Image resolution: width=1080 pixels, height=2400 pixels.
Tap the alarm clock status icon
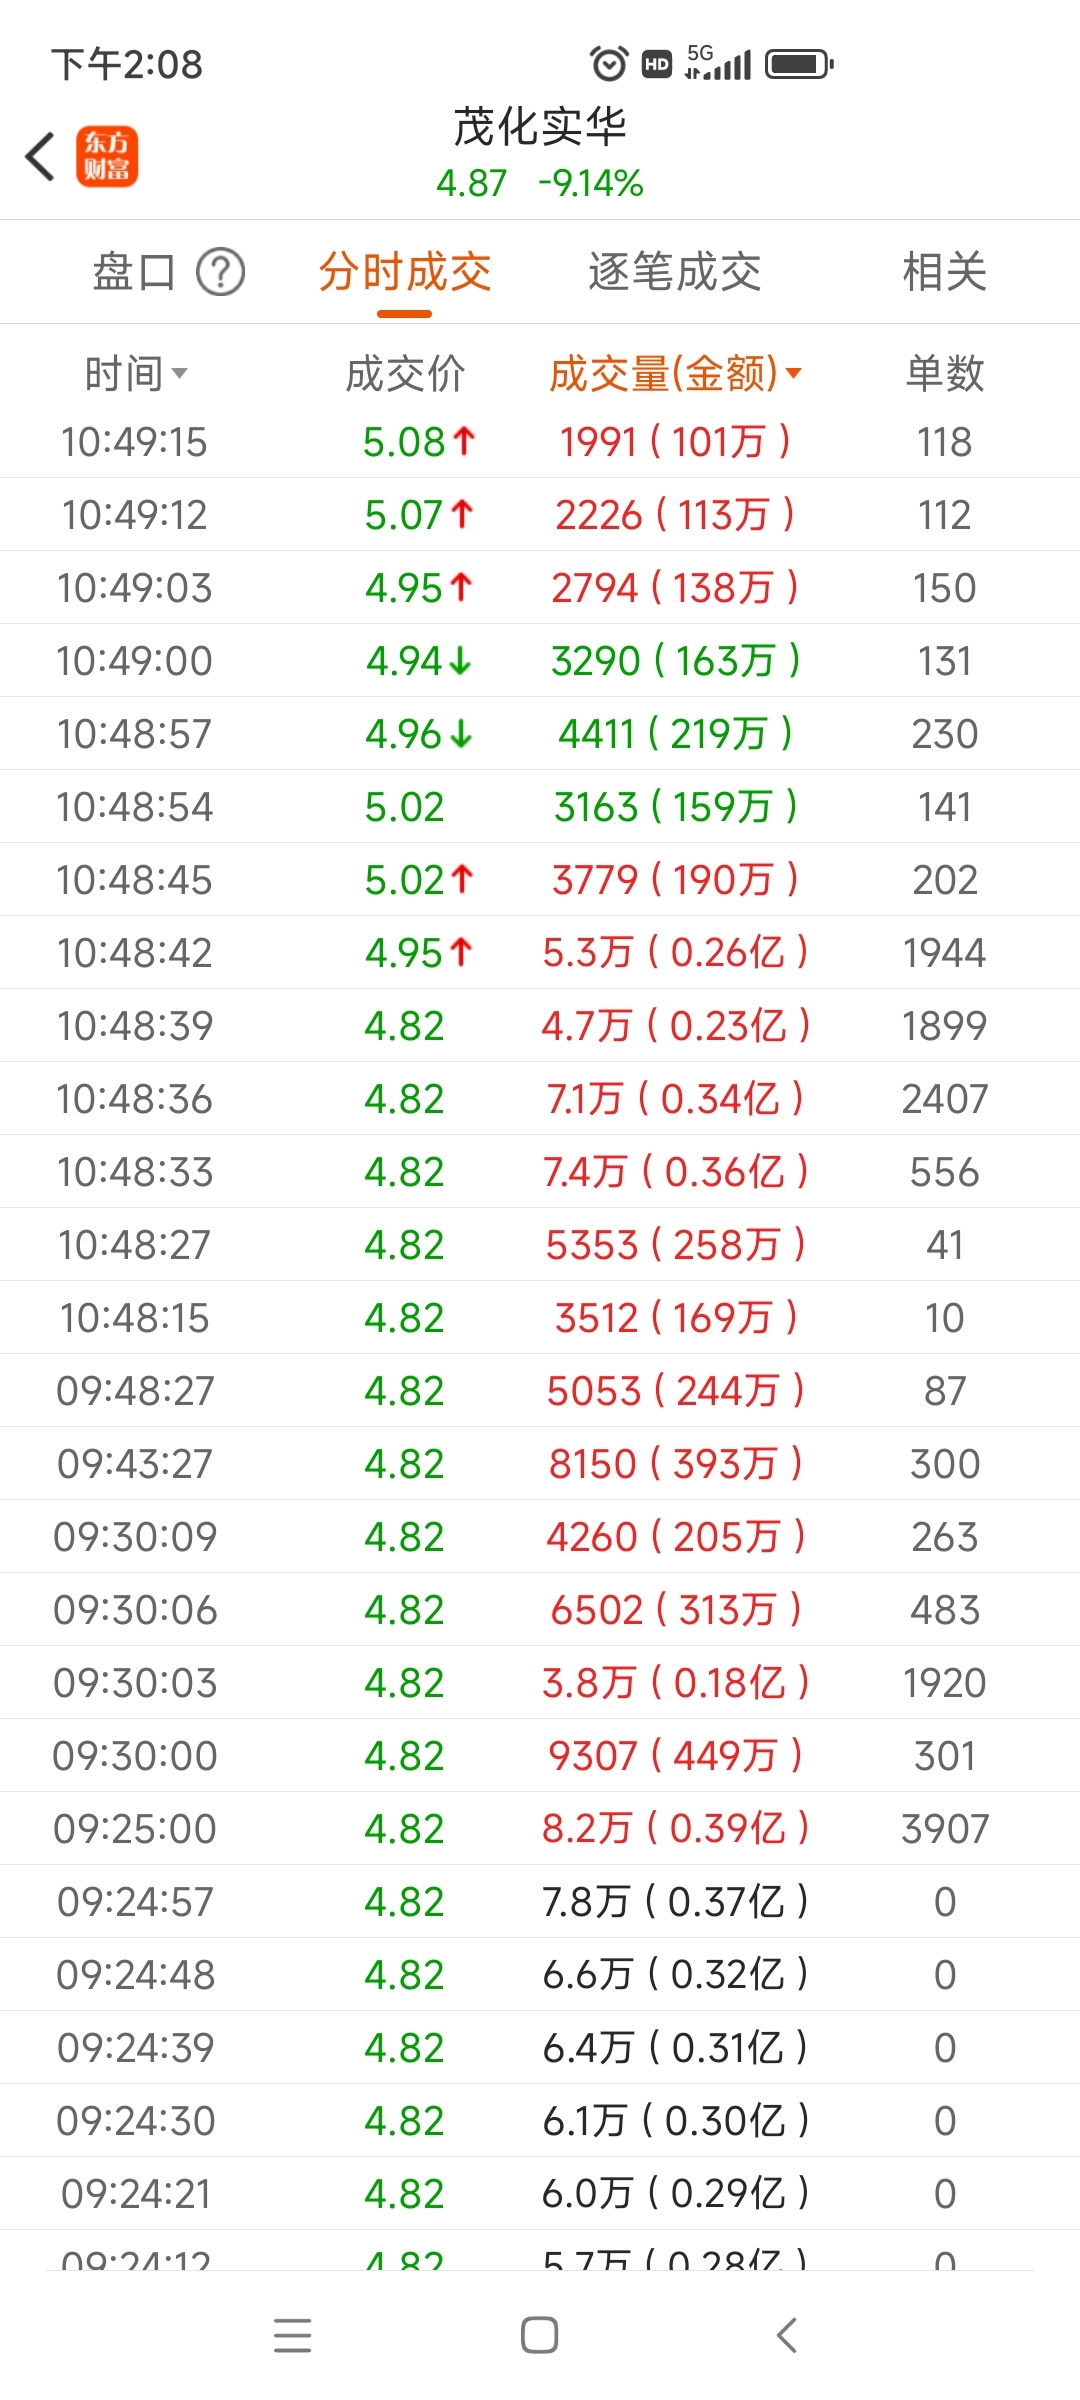[609, 64]
